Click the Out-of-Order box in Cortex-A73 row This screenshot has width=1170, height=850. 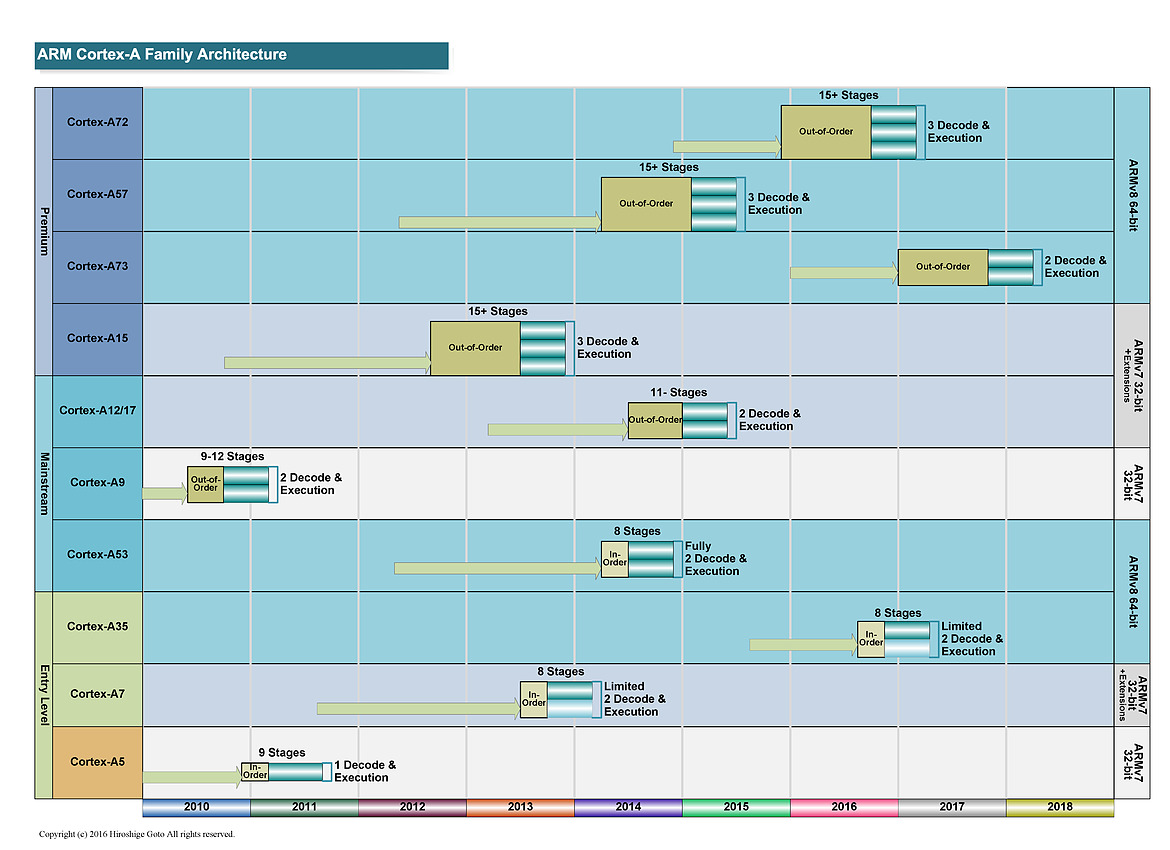tap(943, 267)
